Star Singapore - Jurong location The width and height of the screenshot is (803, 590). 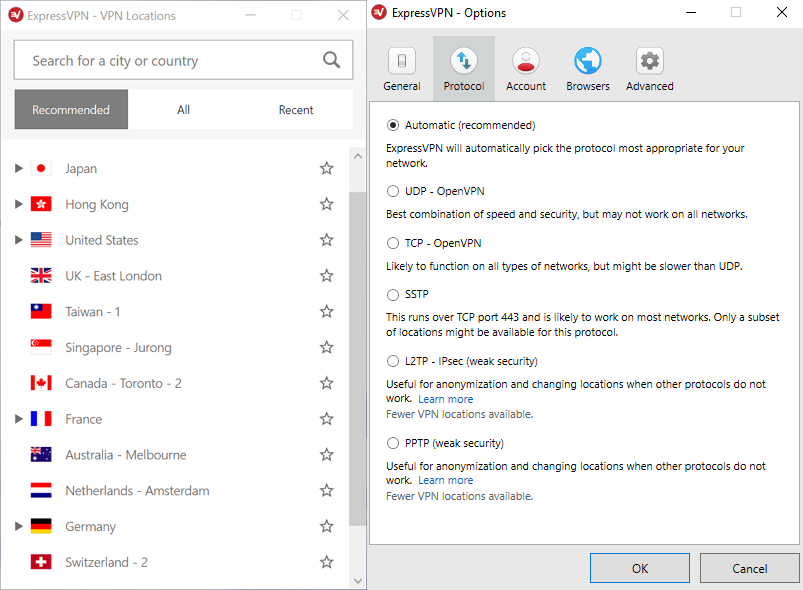click(x=326, y=347)
